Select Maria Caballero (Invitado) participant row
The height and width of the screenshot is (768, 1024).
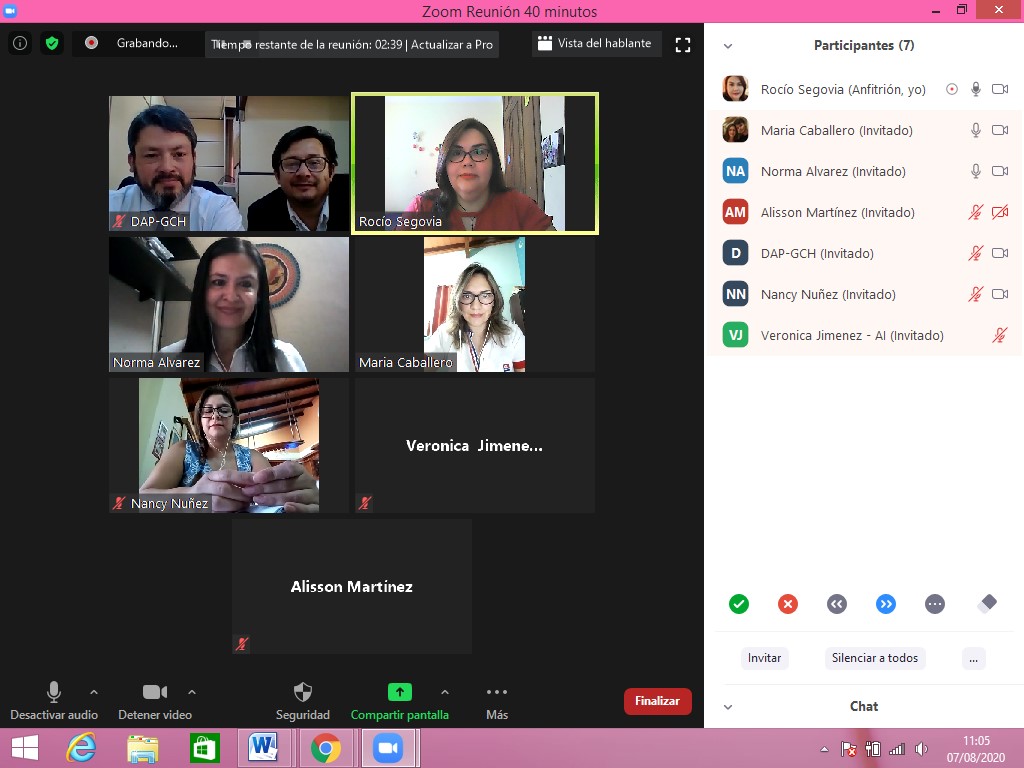(865, 130)
